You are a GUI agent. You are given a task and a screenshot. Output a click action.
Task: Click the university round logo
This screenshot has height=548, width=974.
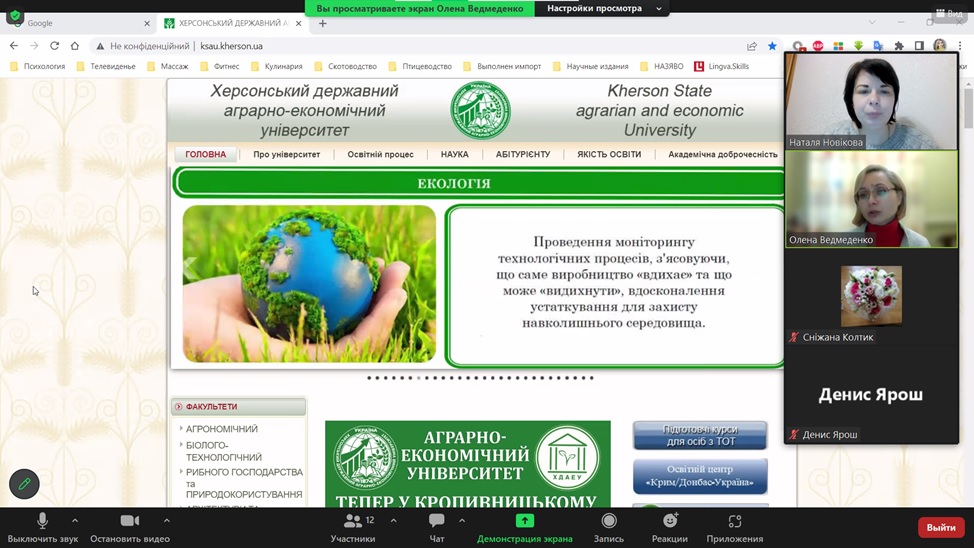(480, 111)
